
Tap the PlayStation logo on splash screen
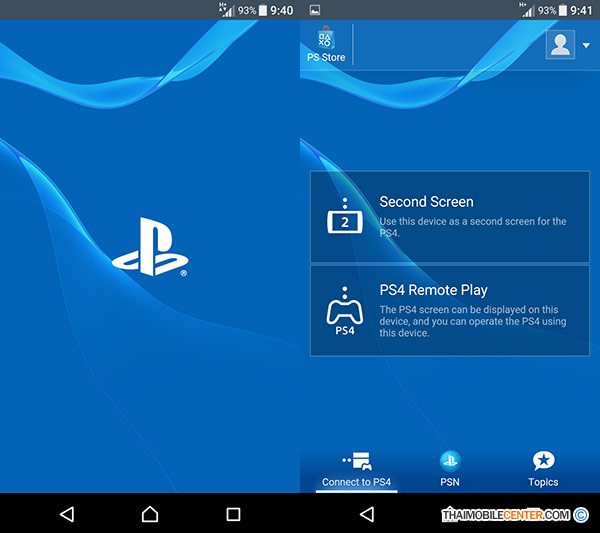tap(150, 247)
